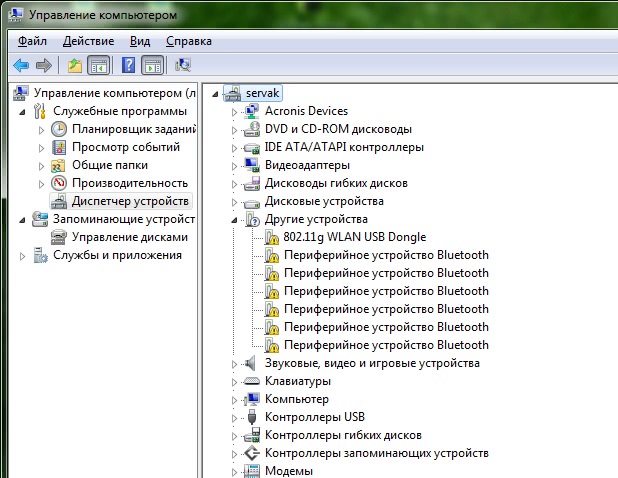The width and height of the screenshot is (618, 478).
Task: Expand Звуковые, видео и игровые устройства
Action: coord(234,364)
